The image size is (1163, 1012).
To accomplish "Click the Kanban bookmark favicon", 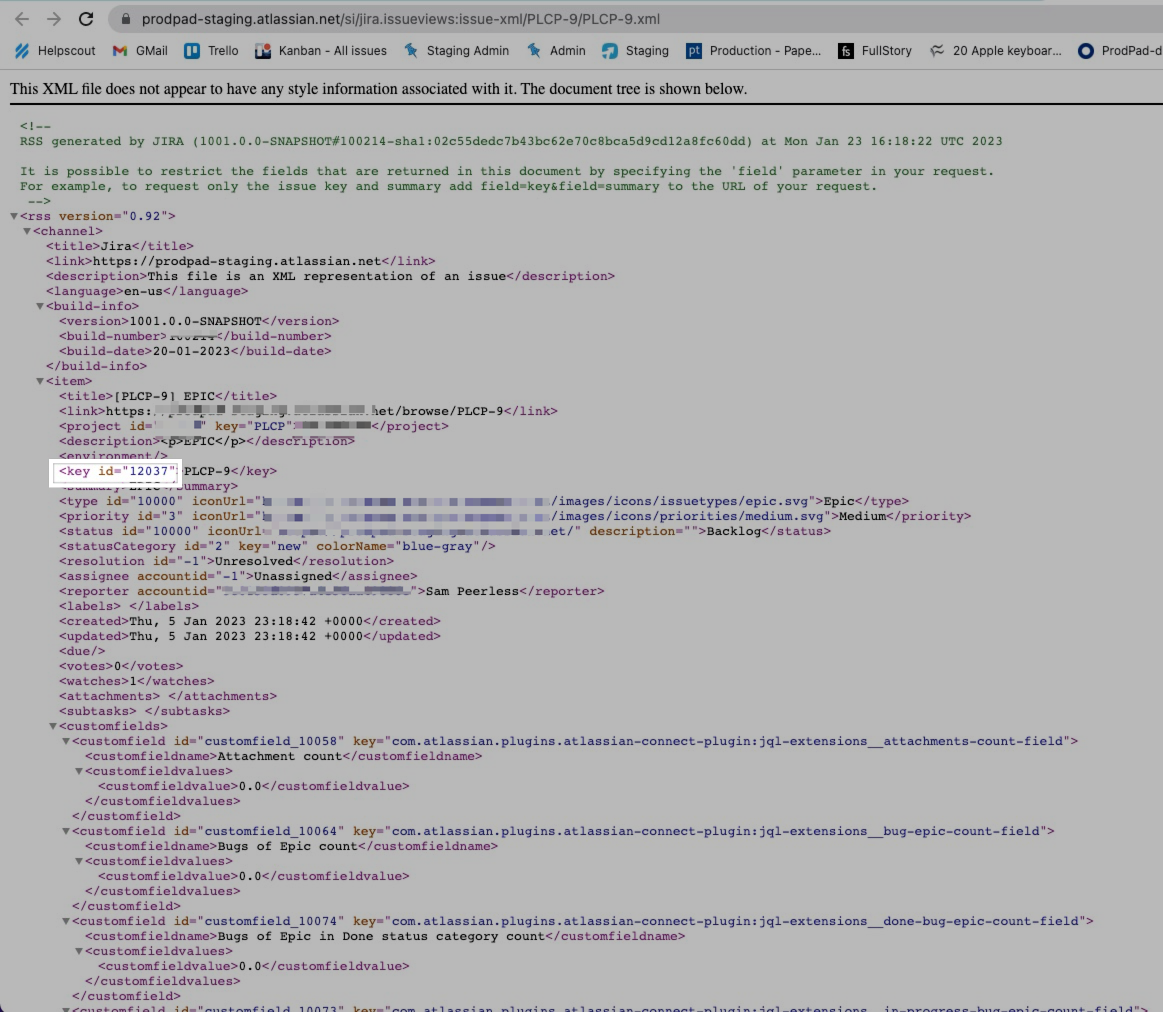I will tap(263, 50).
